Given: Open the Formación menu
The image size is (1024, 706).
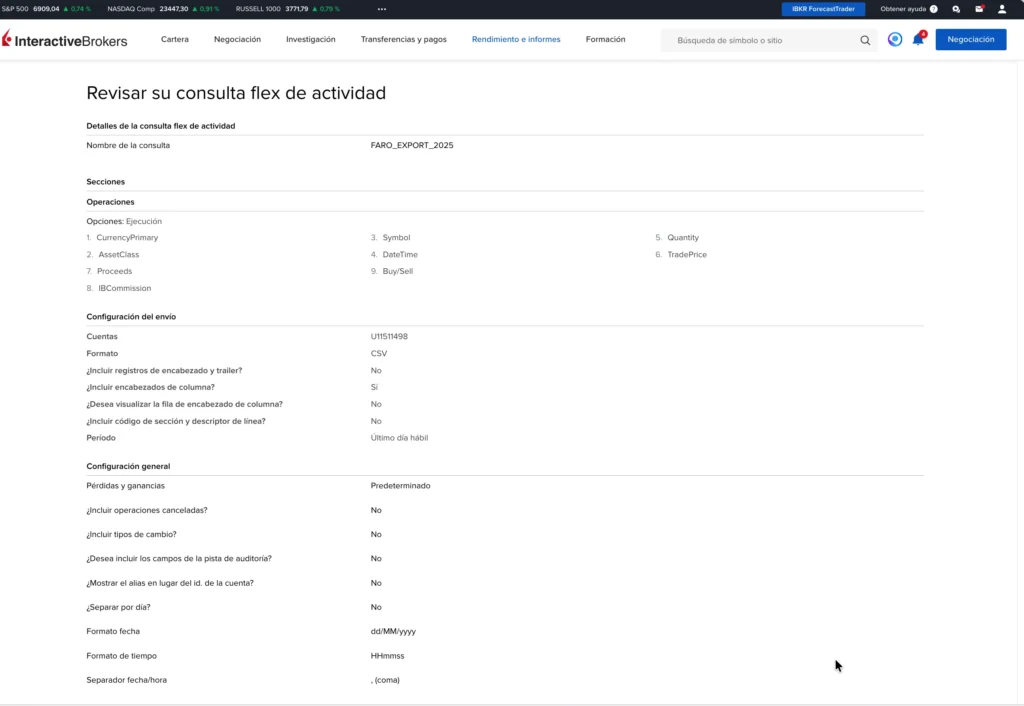Looking at the screenshot, I should click(605, 40).
